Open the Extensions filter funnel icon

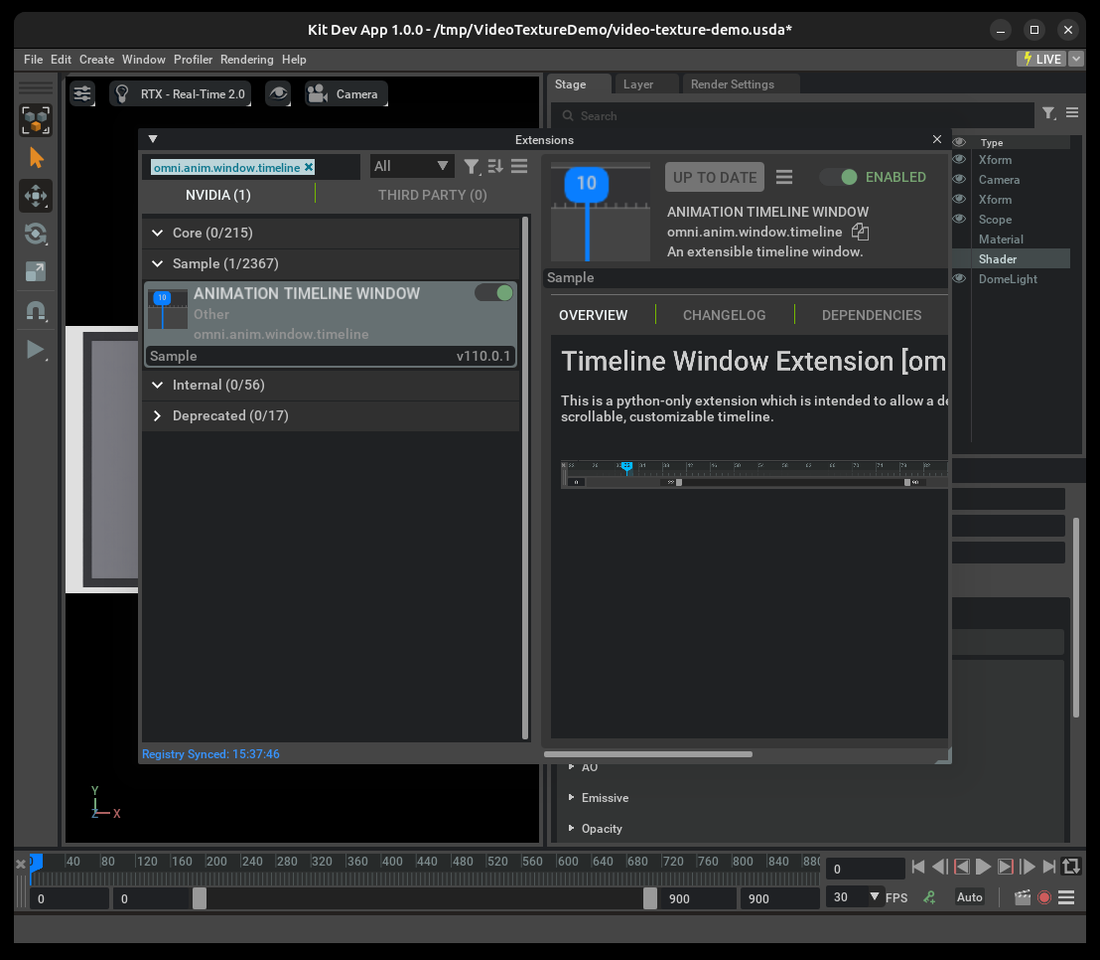click(x=471, y=166)
